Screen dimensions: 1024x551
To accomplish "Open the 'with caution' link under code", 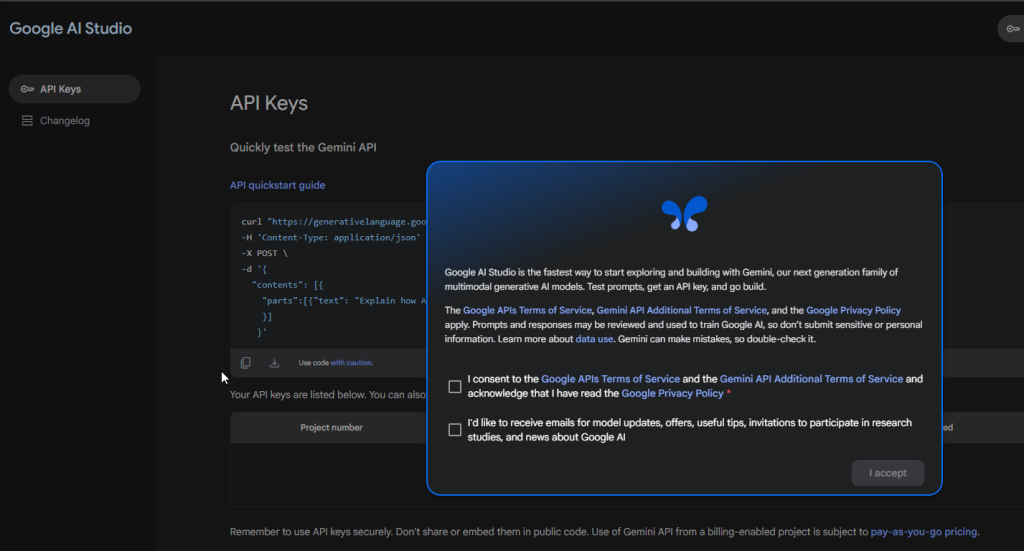I will [x=351, y=363].
